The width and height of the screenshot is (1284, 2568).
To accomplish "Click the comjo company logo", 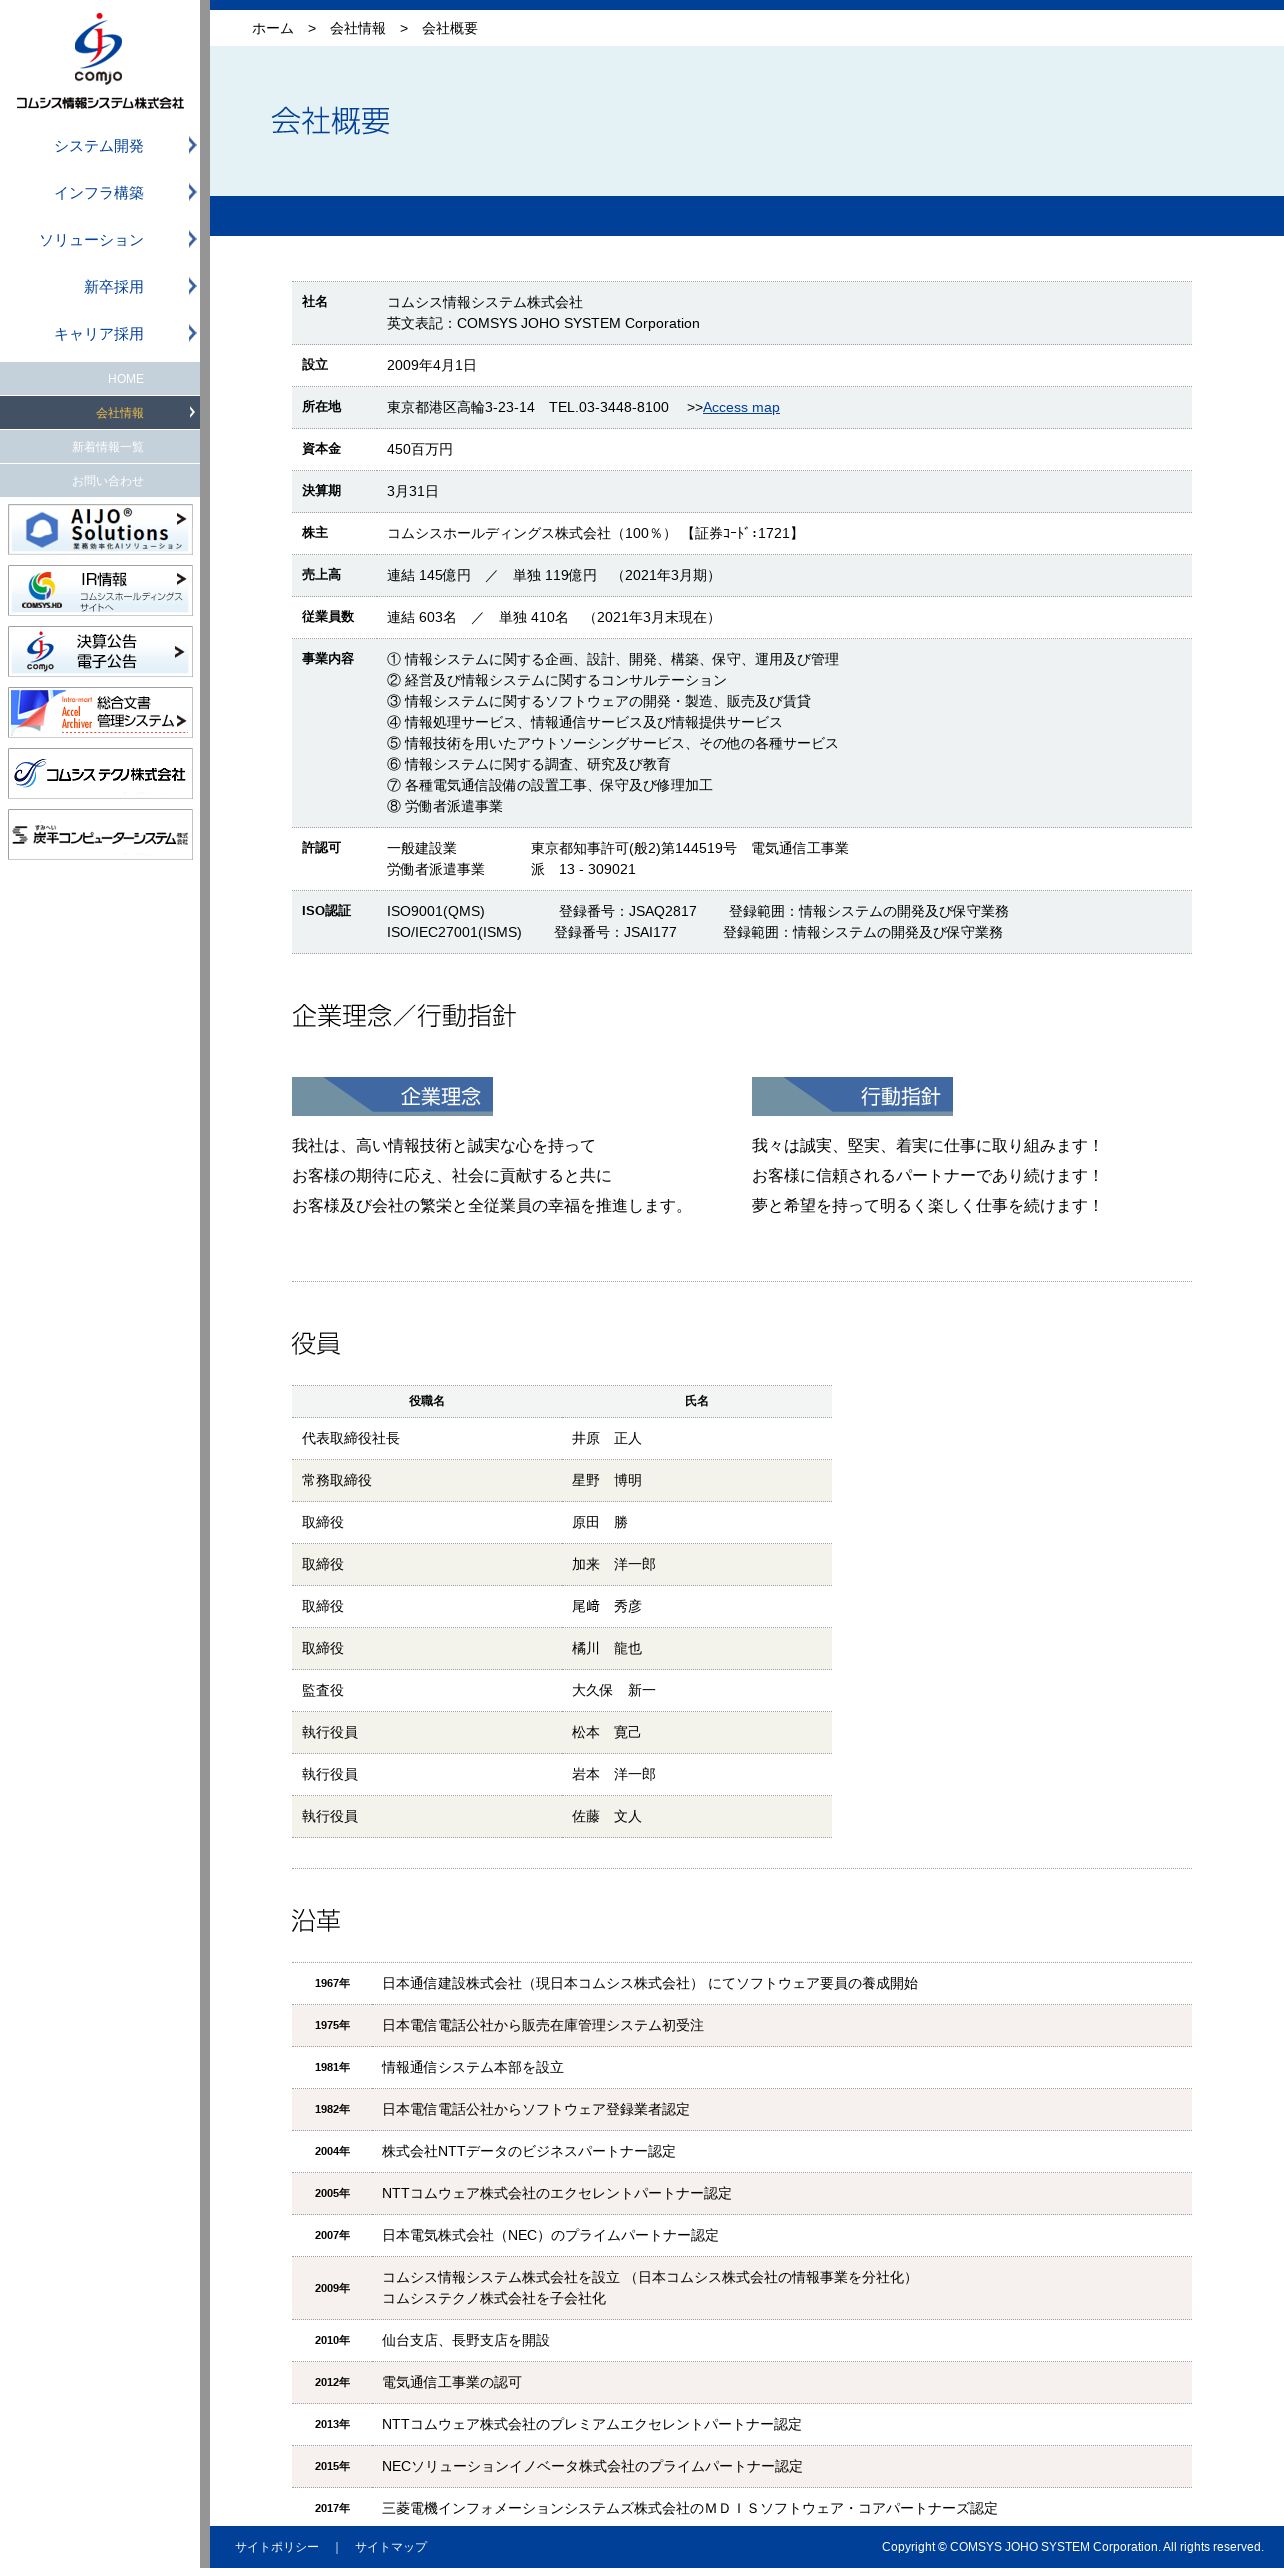I will pyautogui.click(x=99, y=61).
